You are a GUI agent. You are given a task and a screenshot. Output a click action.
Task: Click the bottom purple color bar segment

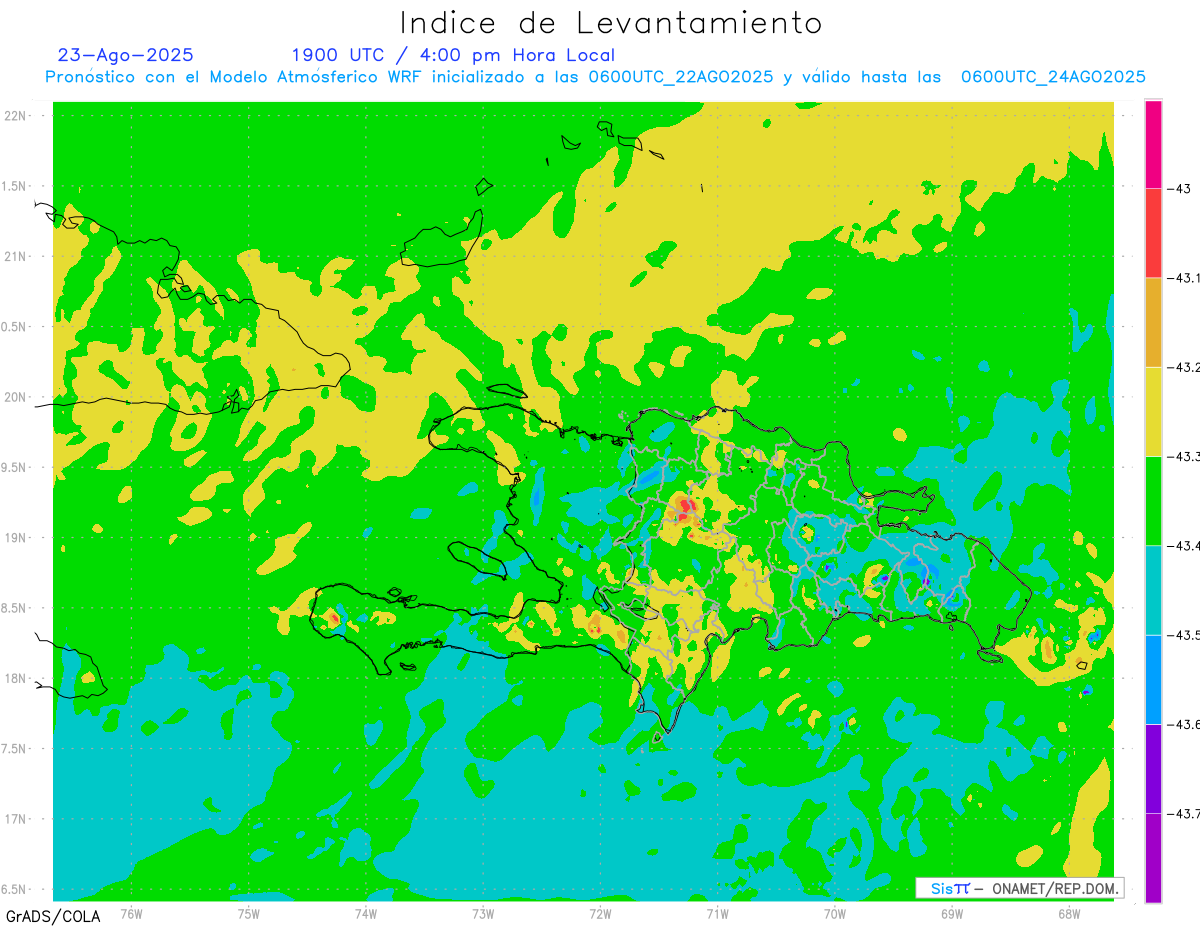point(1153,857)
